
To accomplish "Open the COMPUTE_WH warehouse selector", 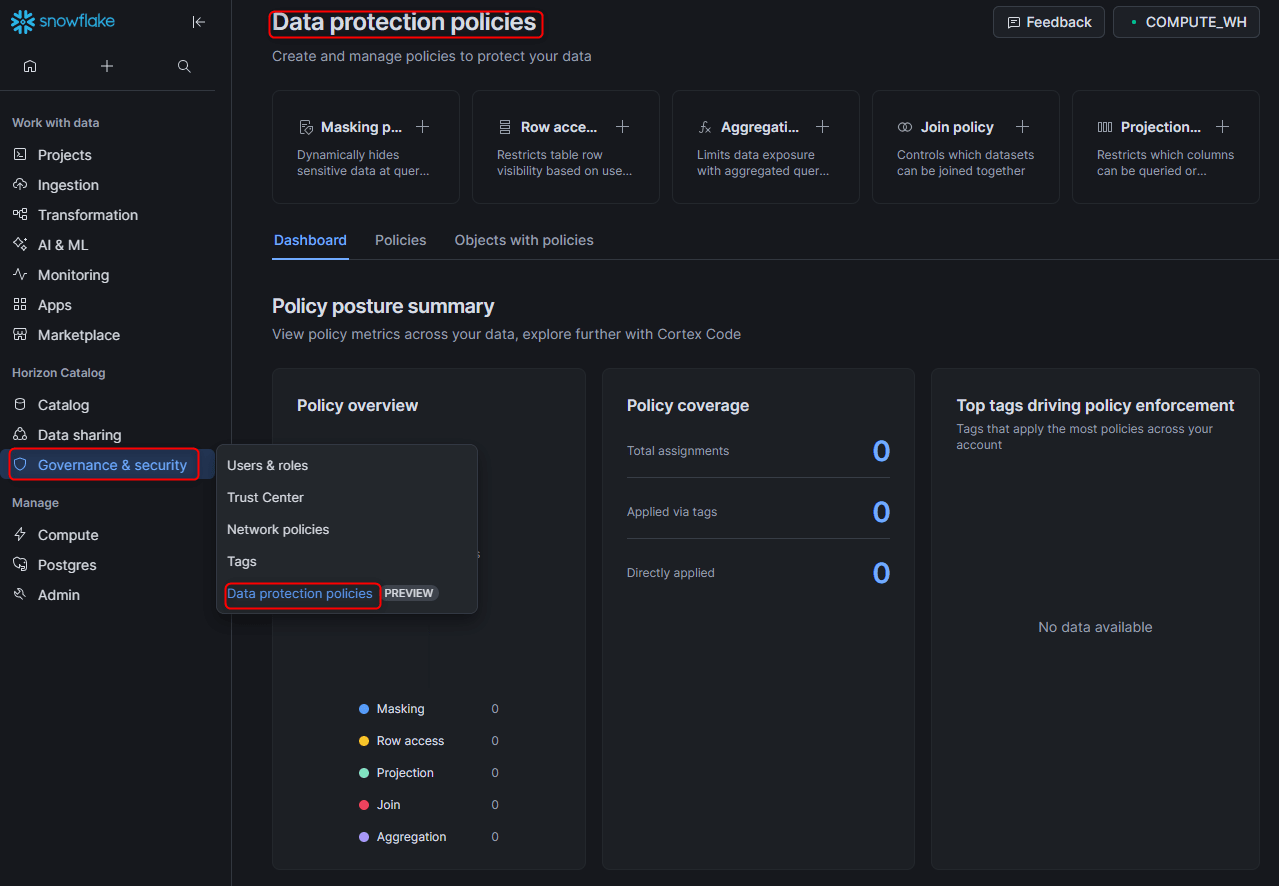I will click(1185, 22).
